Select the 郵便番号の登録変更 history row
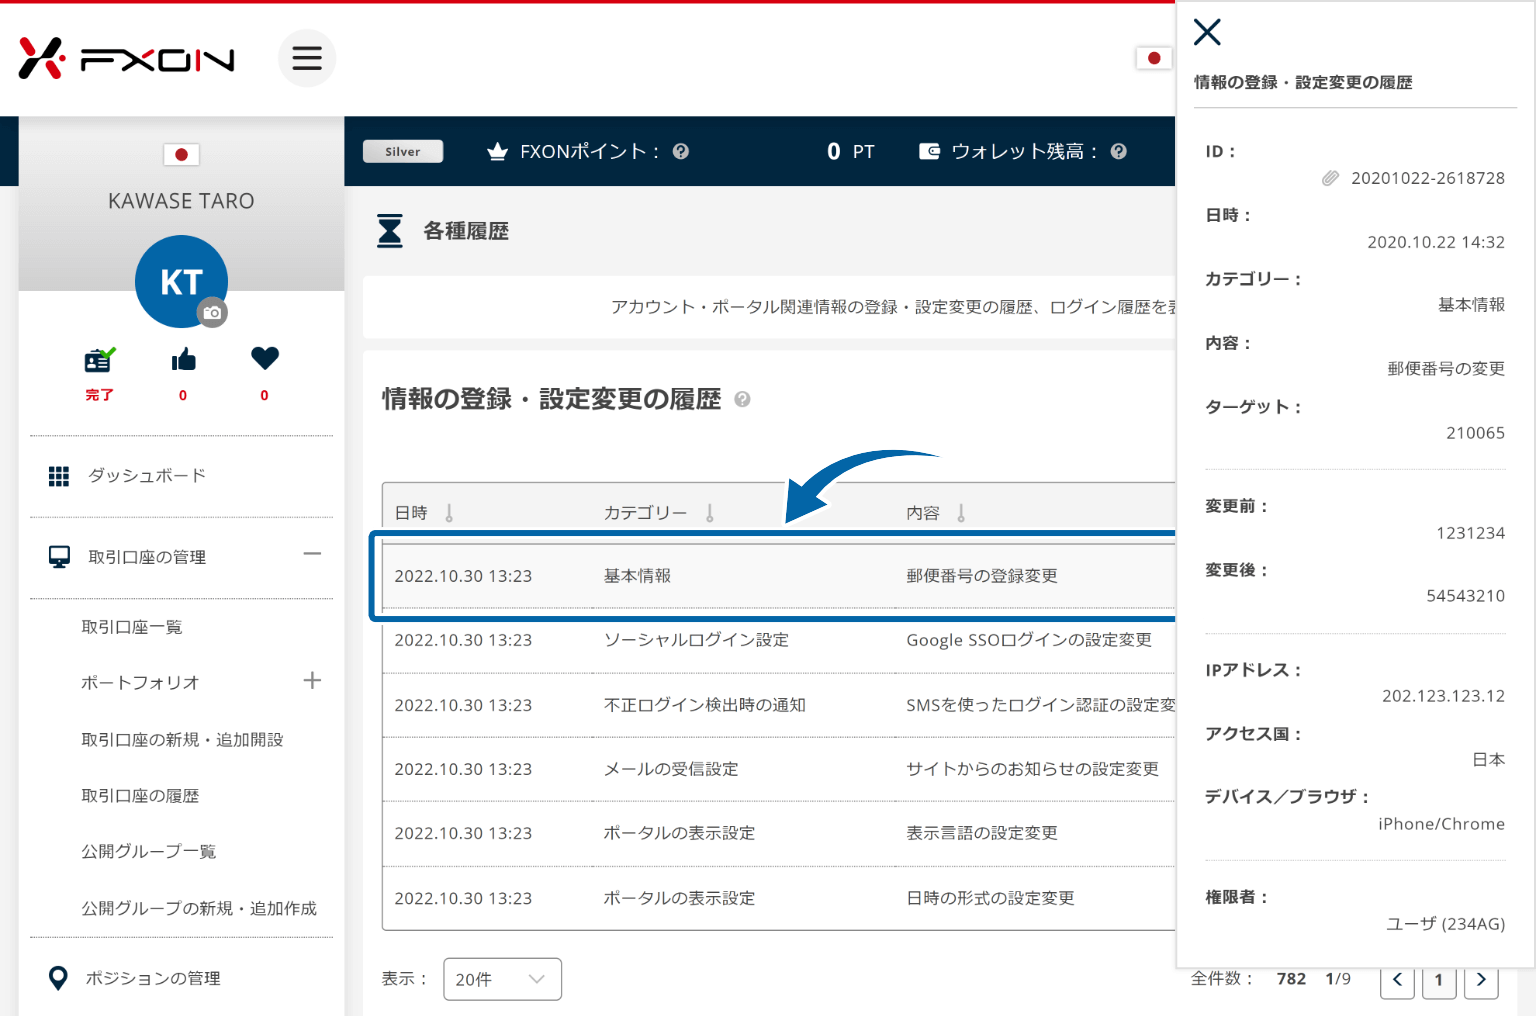 point(778,576)
